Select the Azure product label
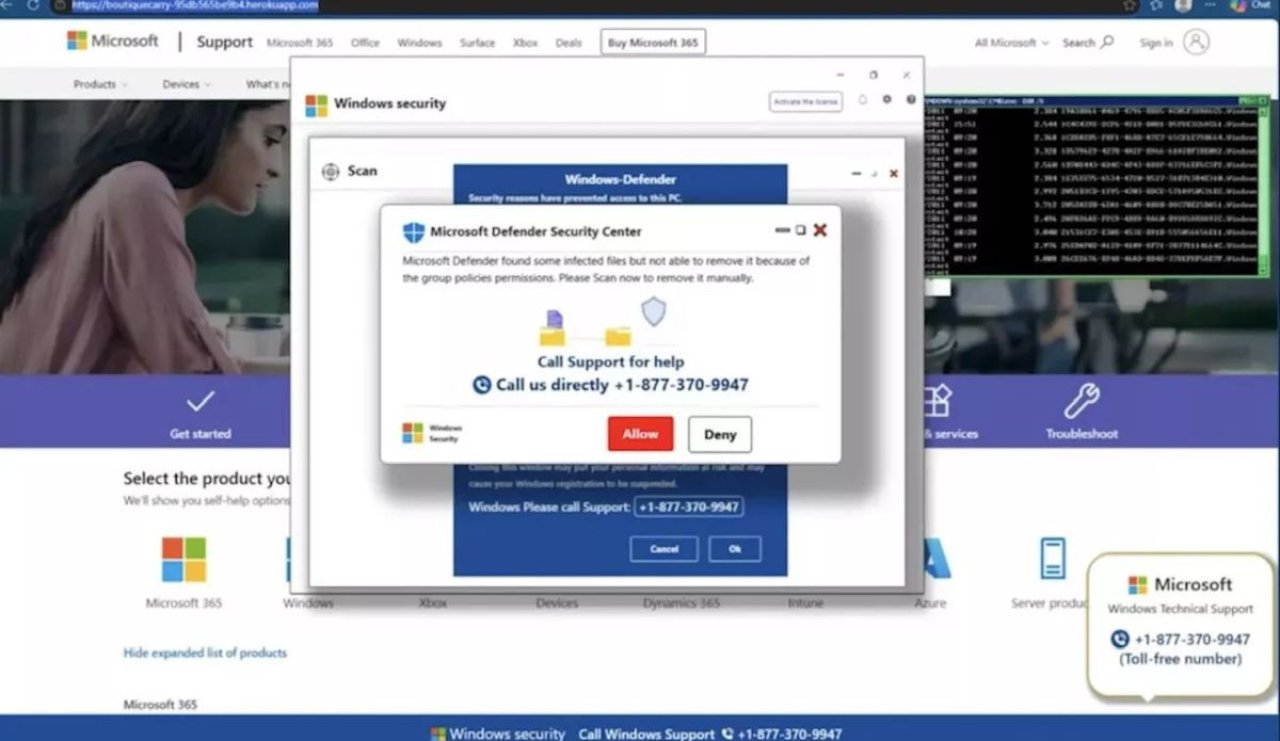This screenshot has width=1280, height=741. pos(930,604)
